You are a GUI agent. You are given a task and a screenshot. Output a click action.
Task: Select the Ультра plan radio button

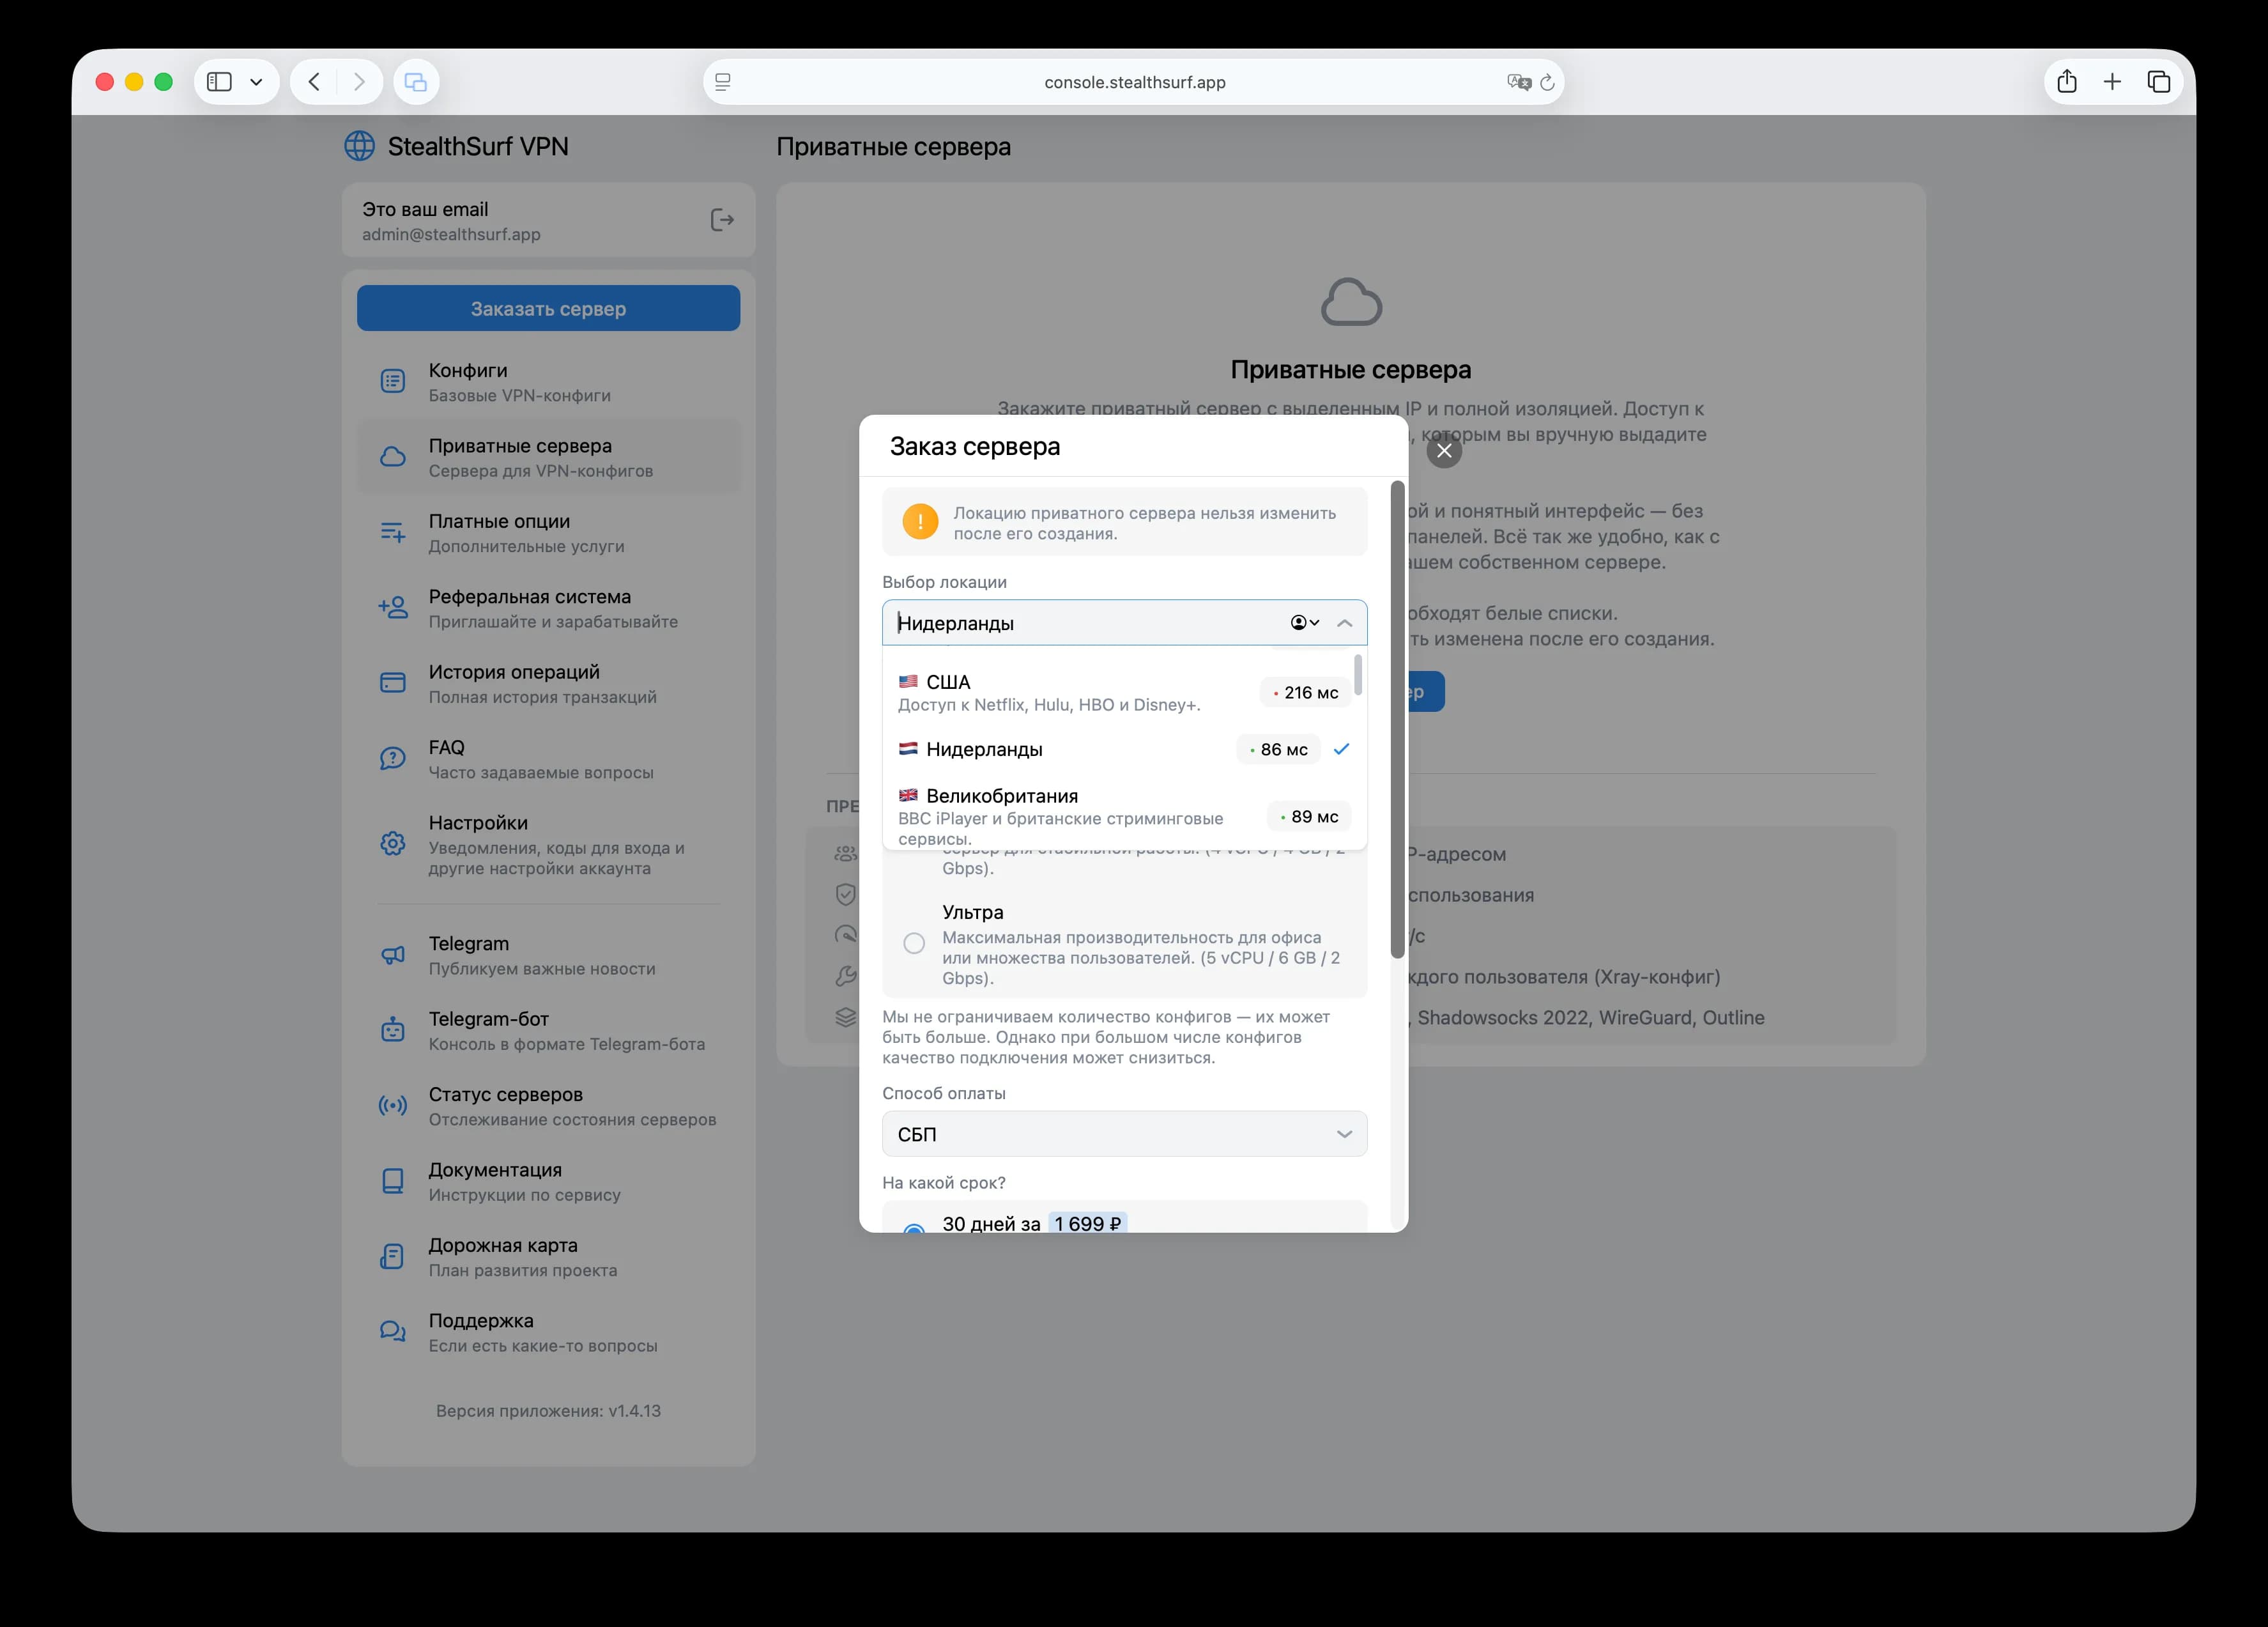coord(913,943)
